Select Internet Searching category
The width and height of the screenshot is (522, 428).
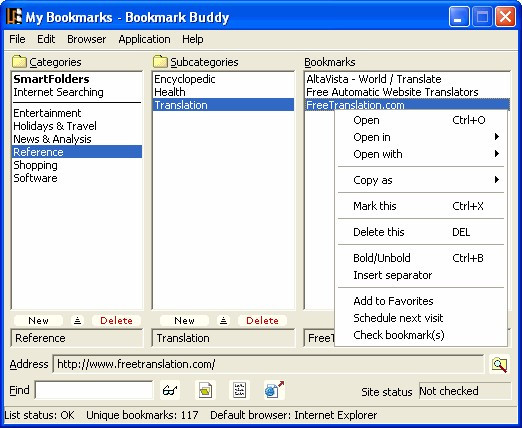[77, 92]
